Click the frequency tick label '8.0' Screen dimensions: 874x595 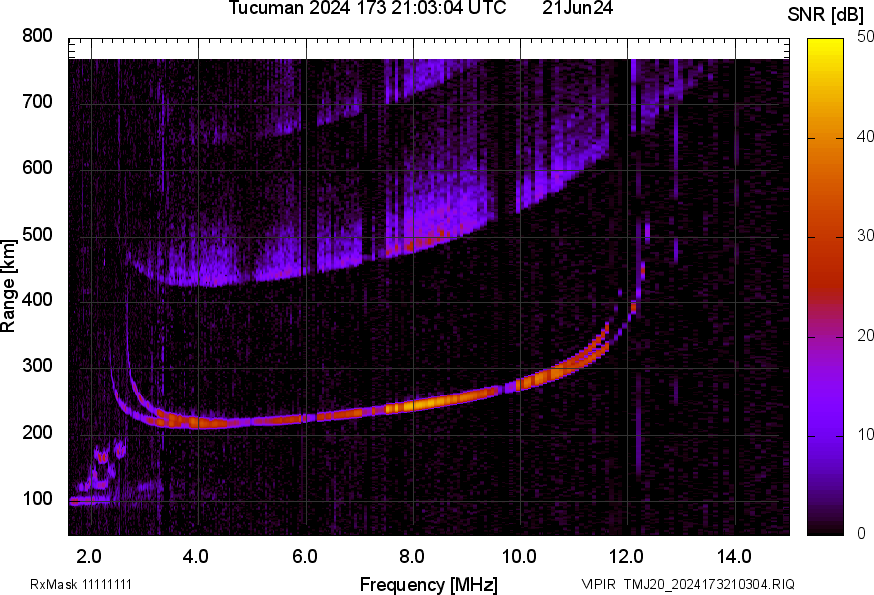[x=412, y=556]
